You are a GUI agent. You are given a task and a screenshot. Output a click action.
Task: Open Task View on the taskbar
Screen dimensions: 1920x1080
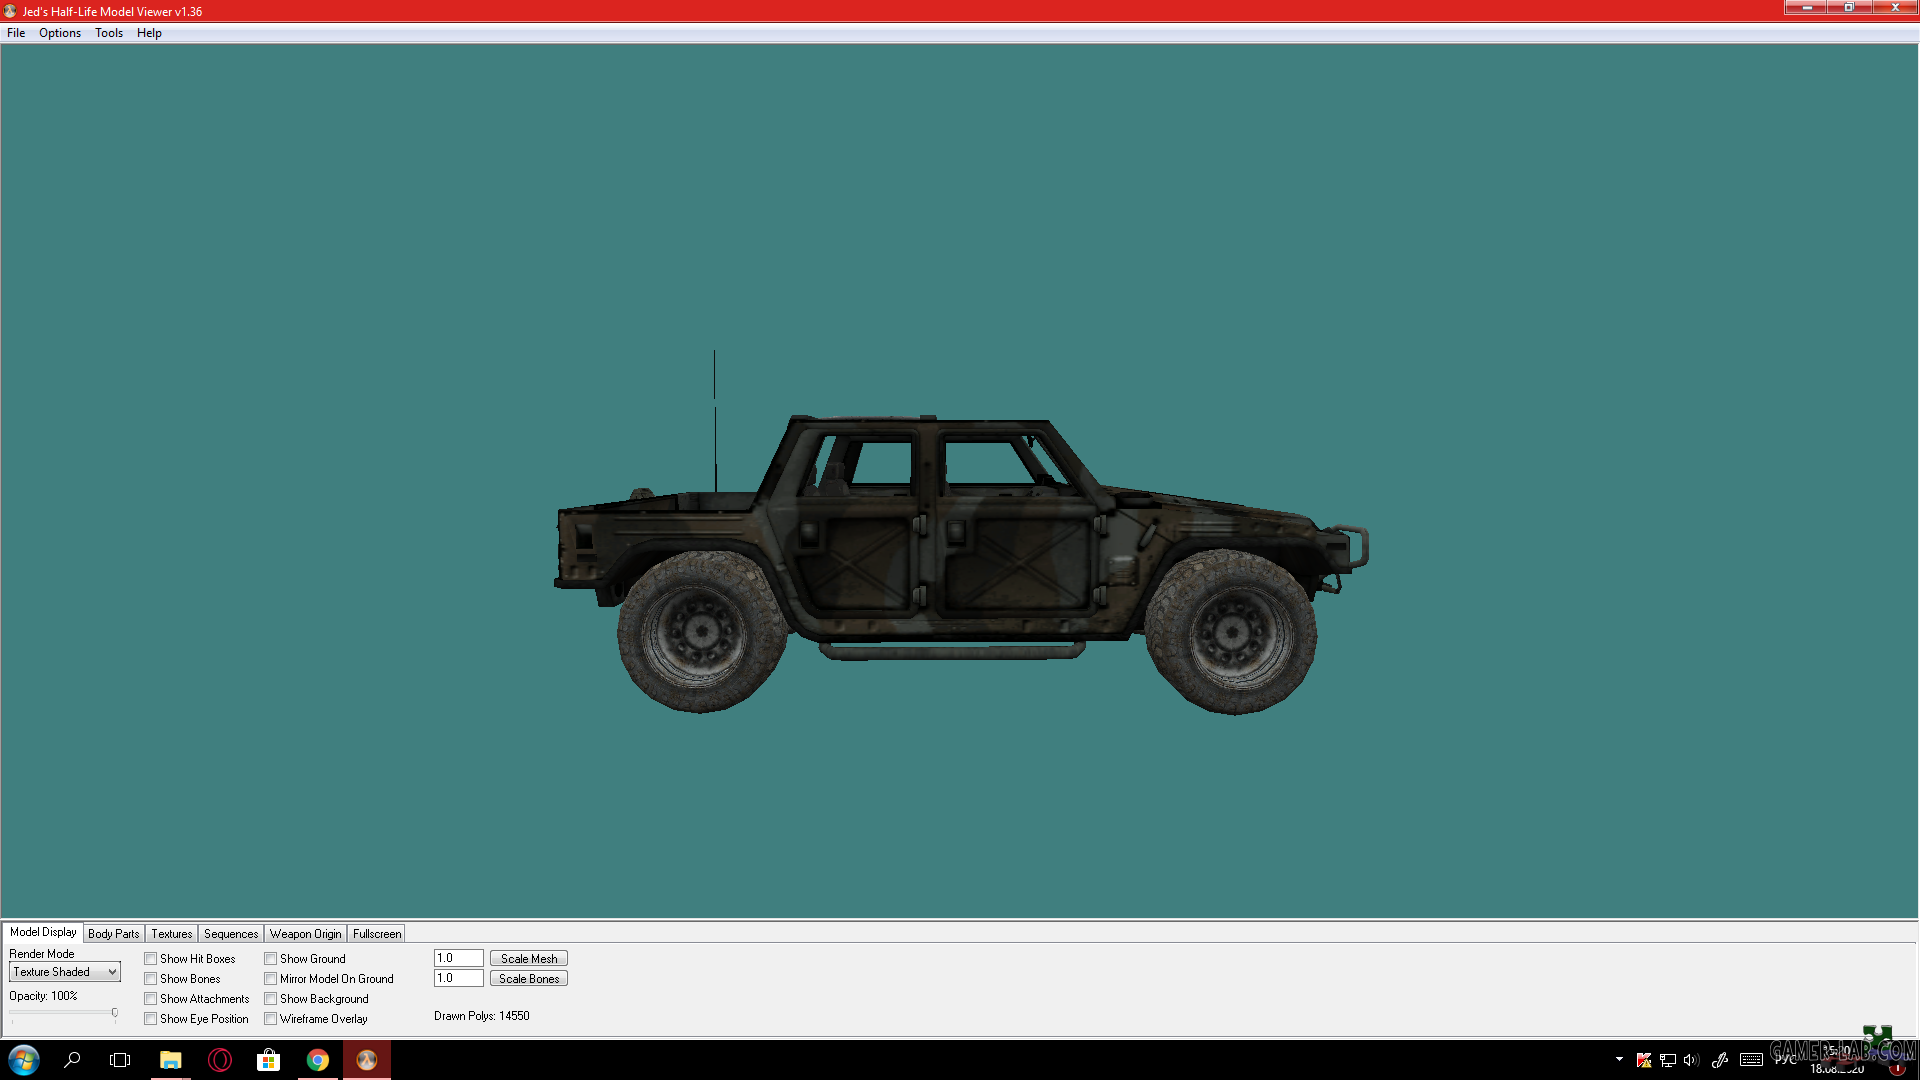[120, 1060]
